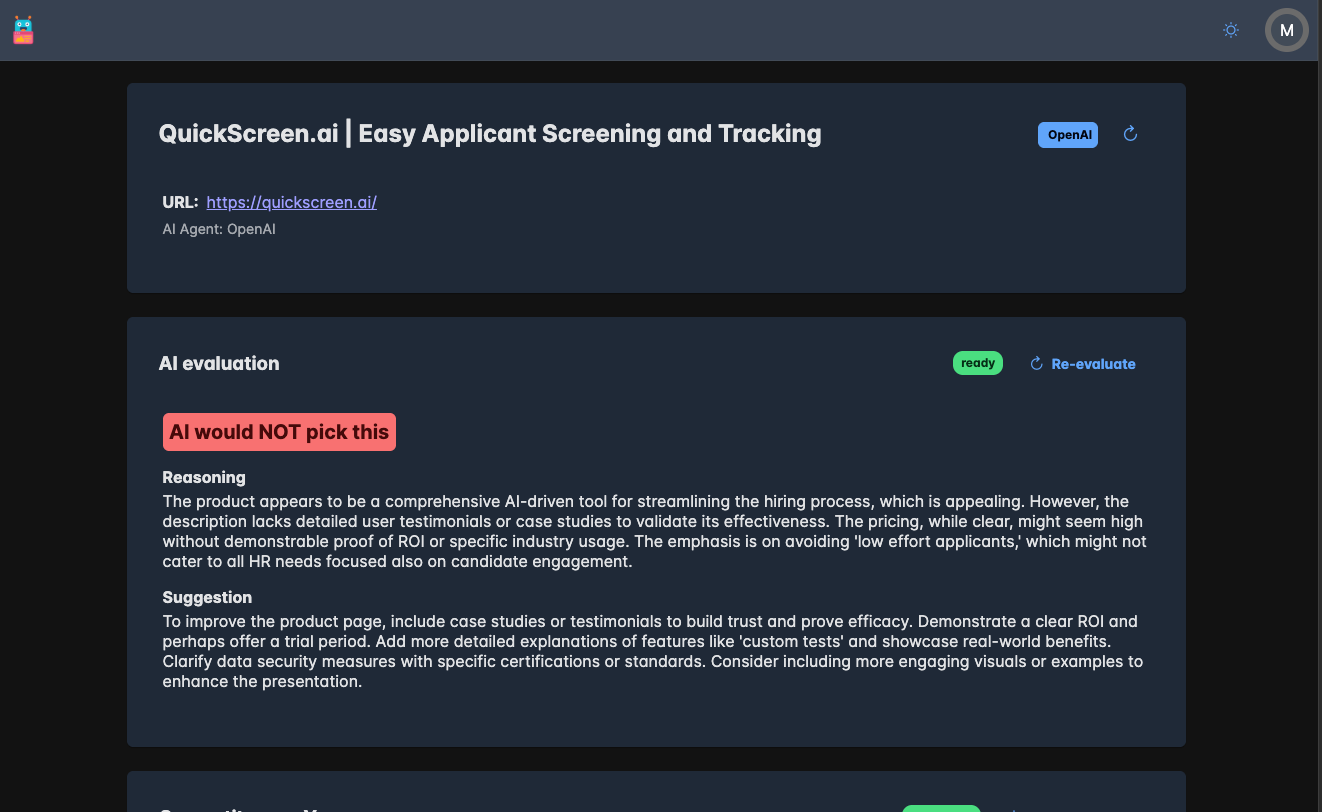Toggle light theme with sun icon

pos(1231,30)
